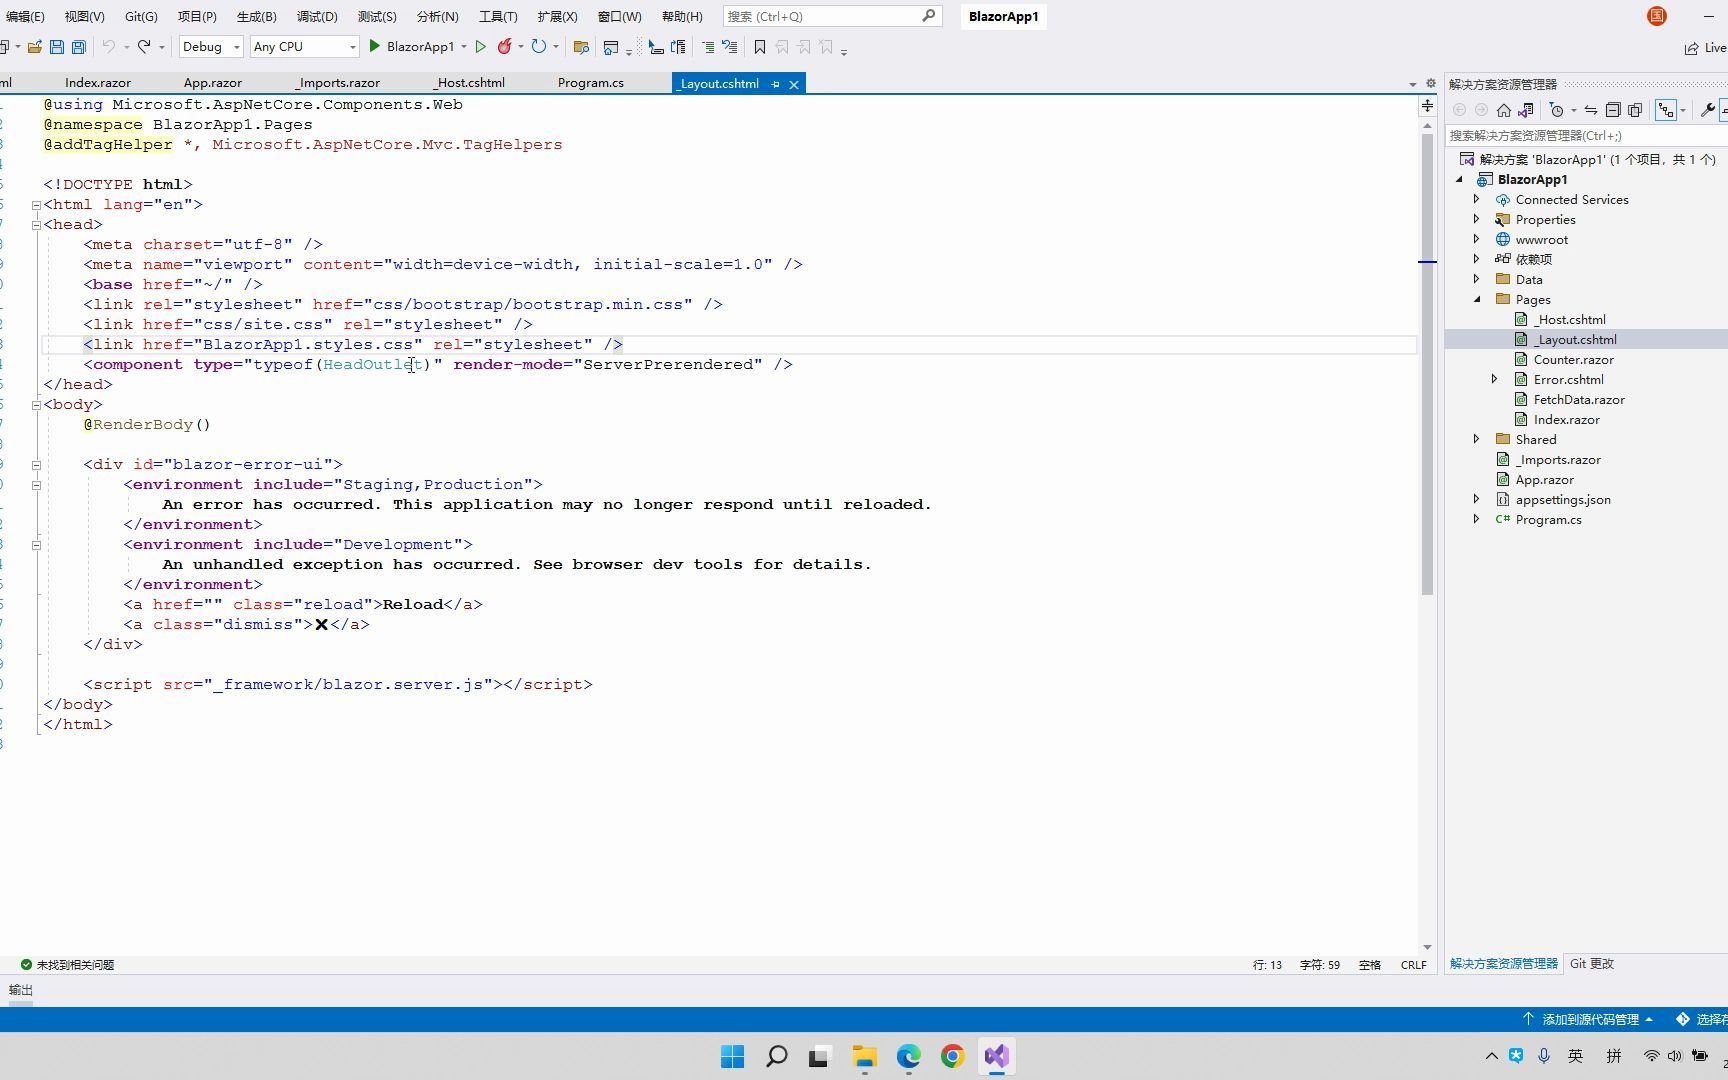Open the 调试 menu
This screenshot has width=1728, height=1080.
click(317, 16)
